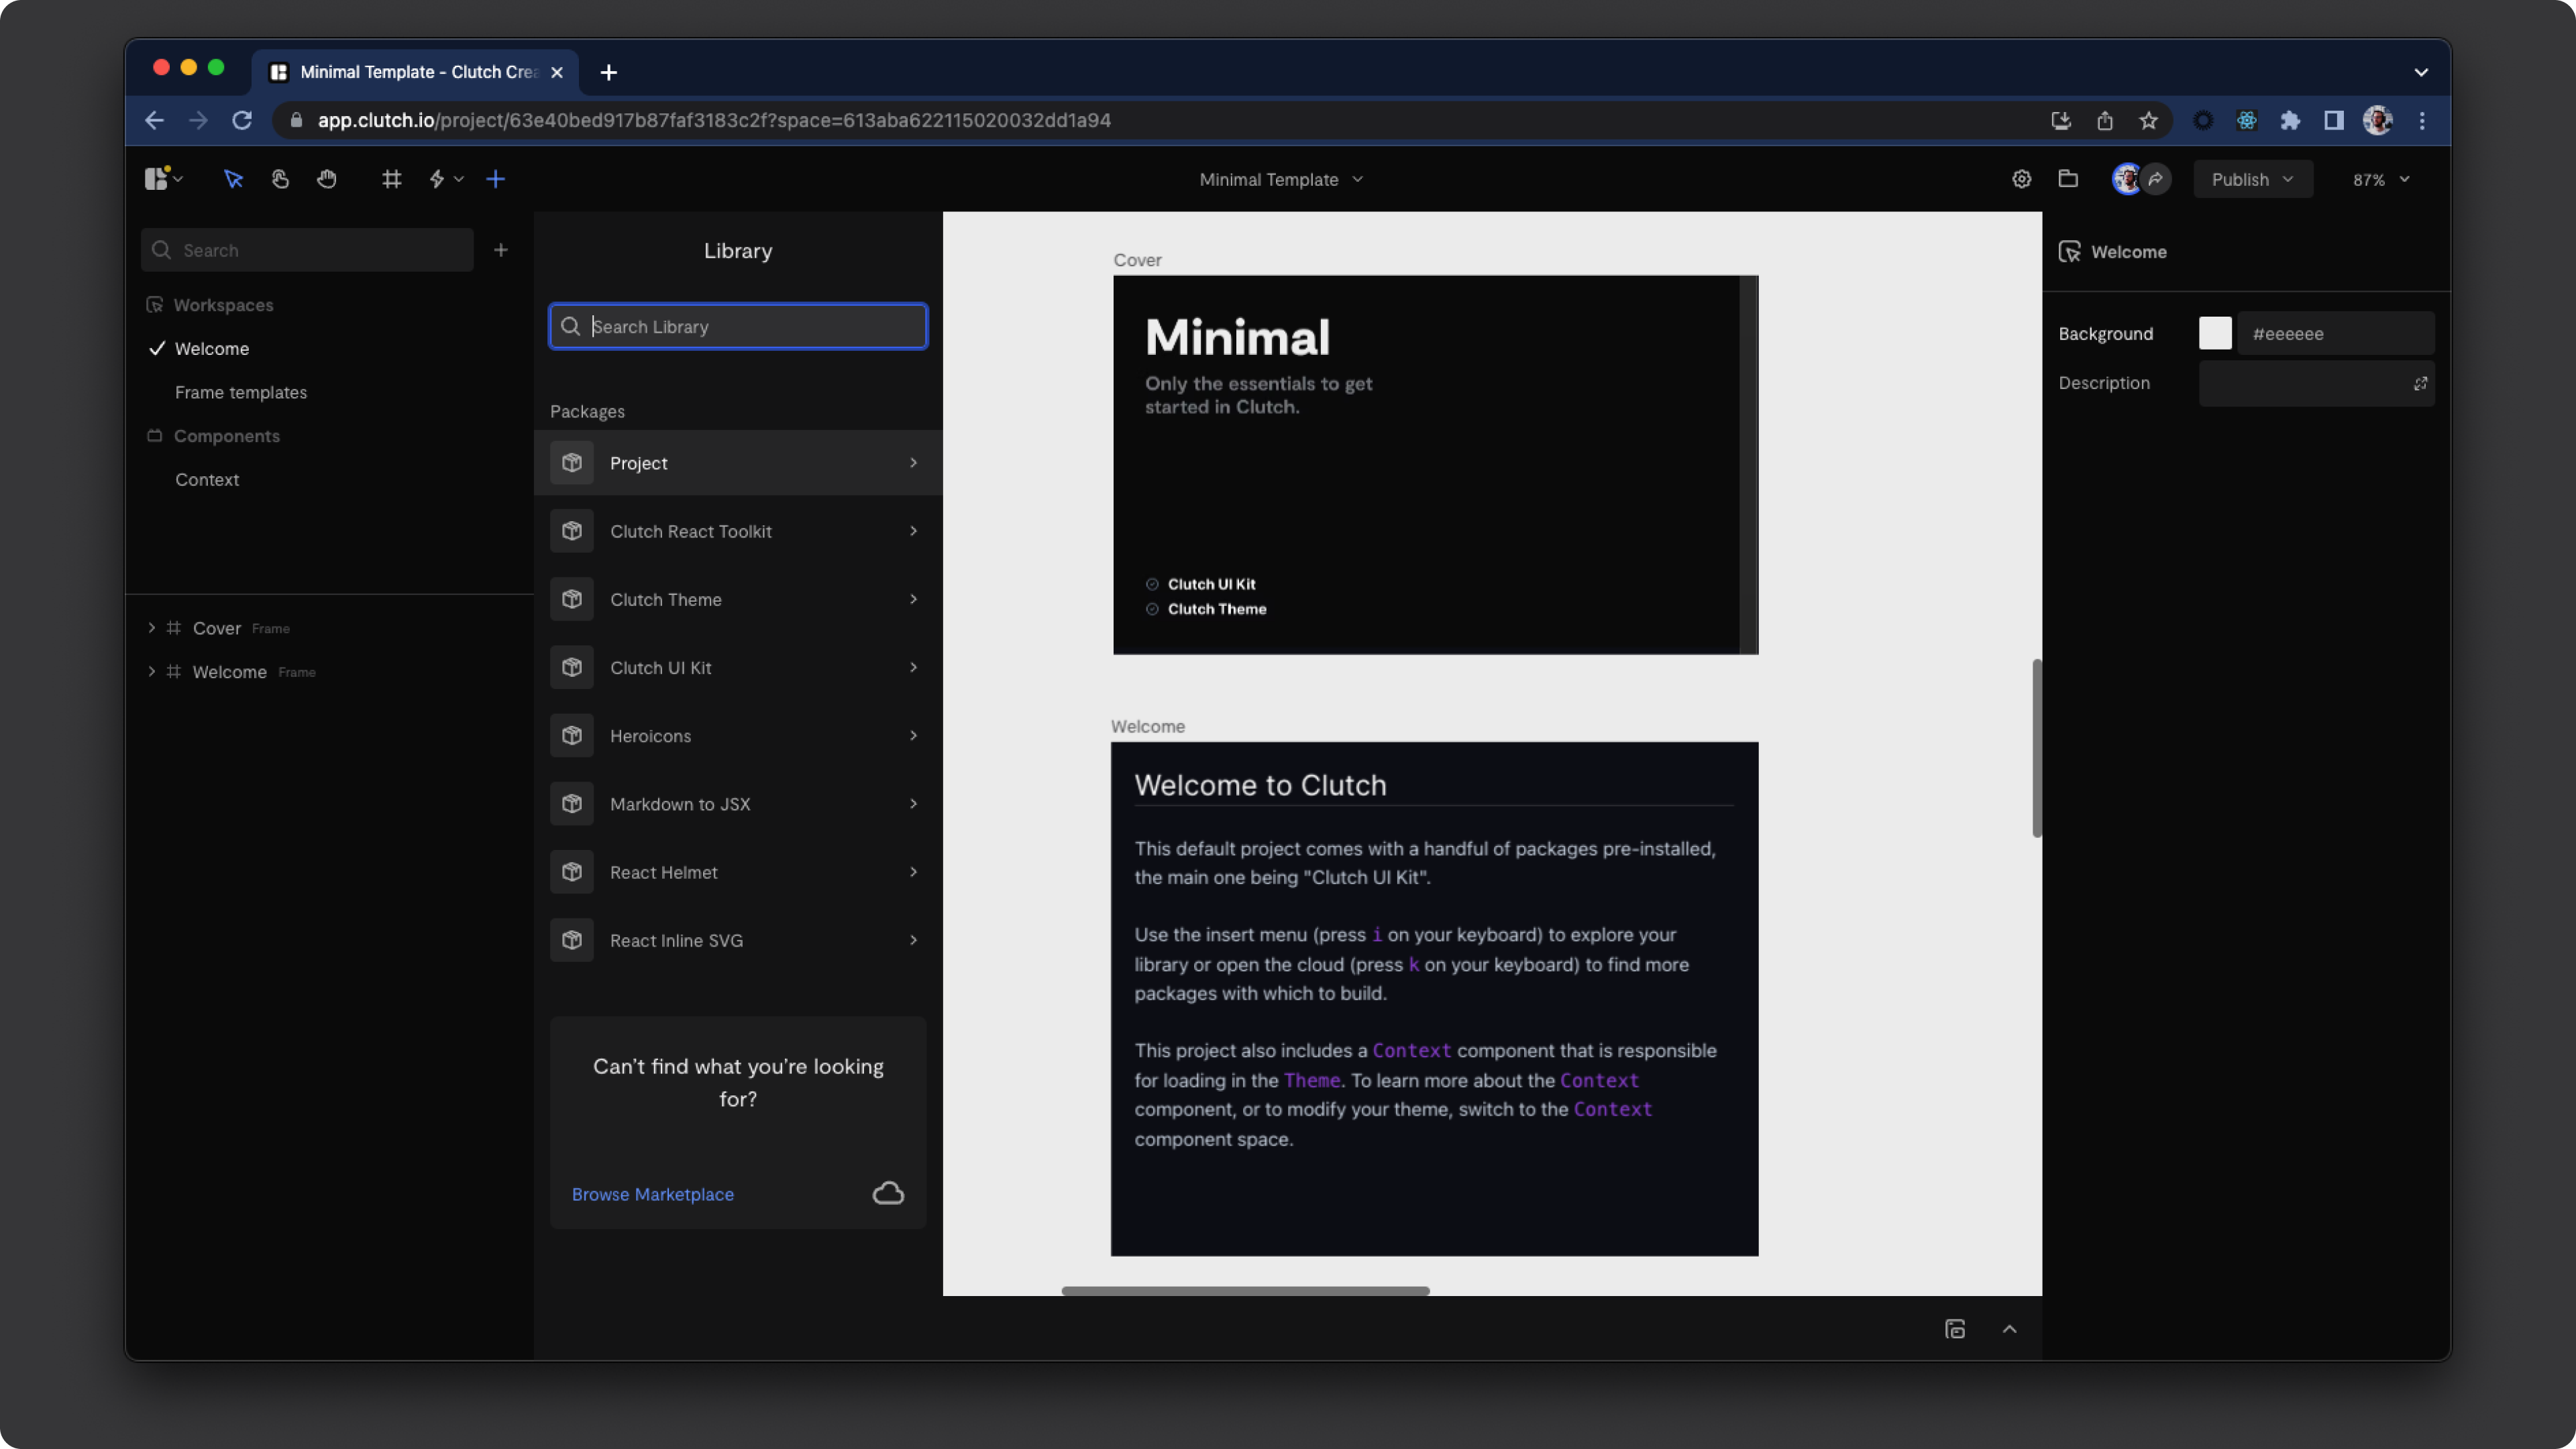Image resolution: width=2576 pixels, height=1449 pixels.
Task: Expand the Cover frame tree item
Action: point(151,628)
